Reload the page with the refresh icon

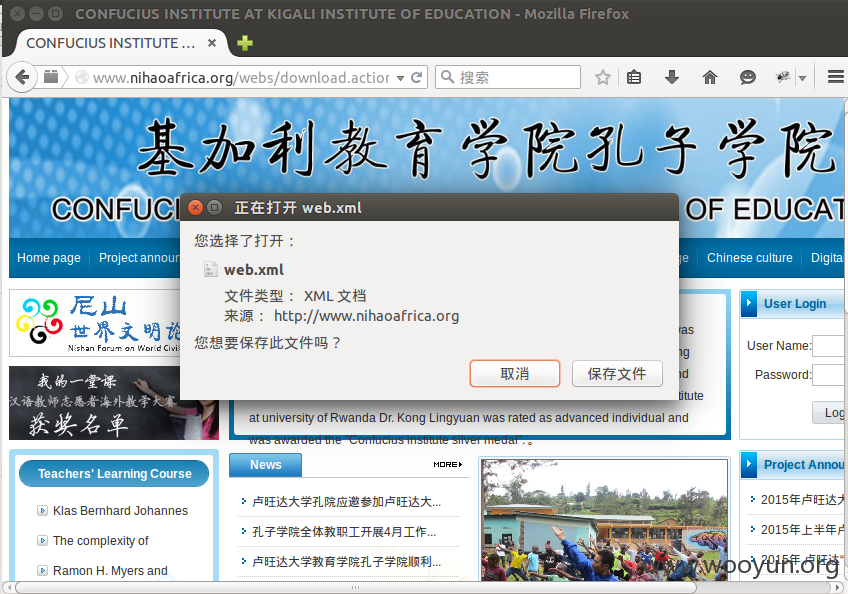(416, 77)
